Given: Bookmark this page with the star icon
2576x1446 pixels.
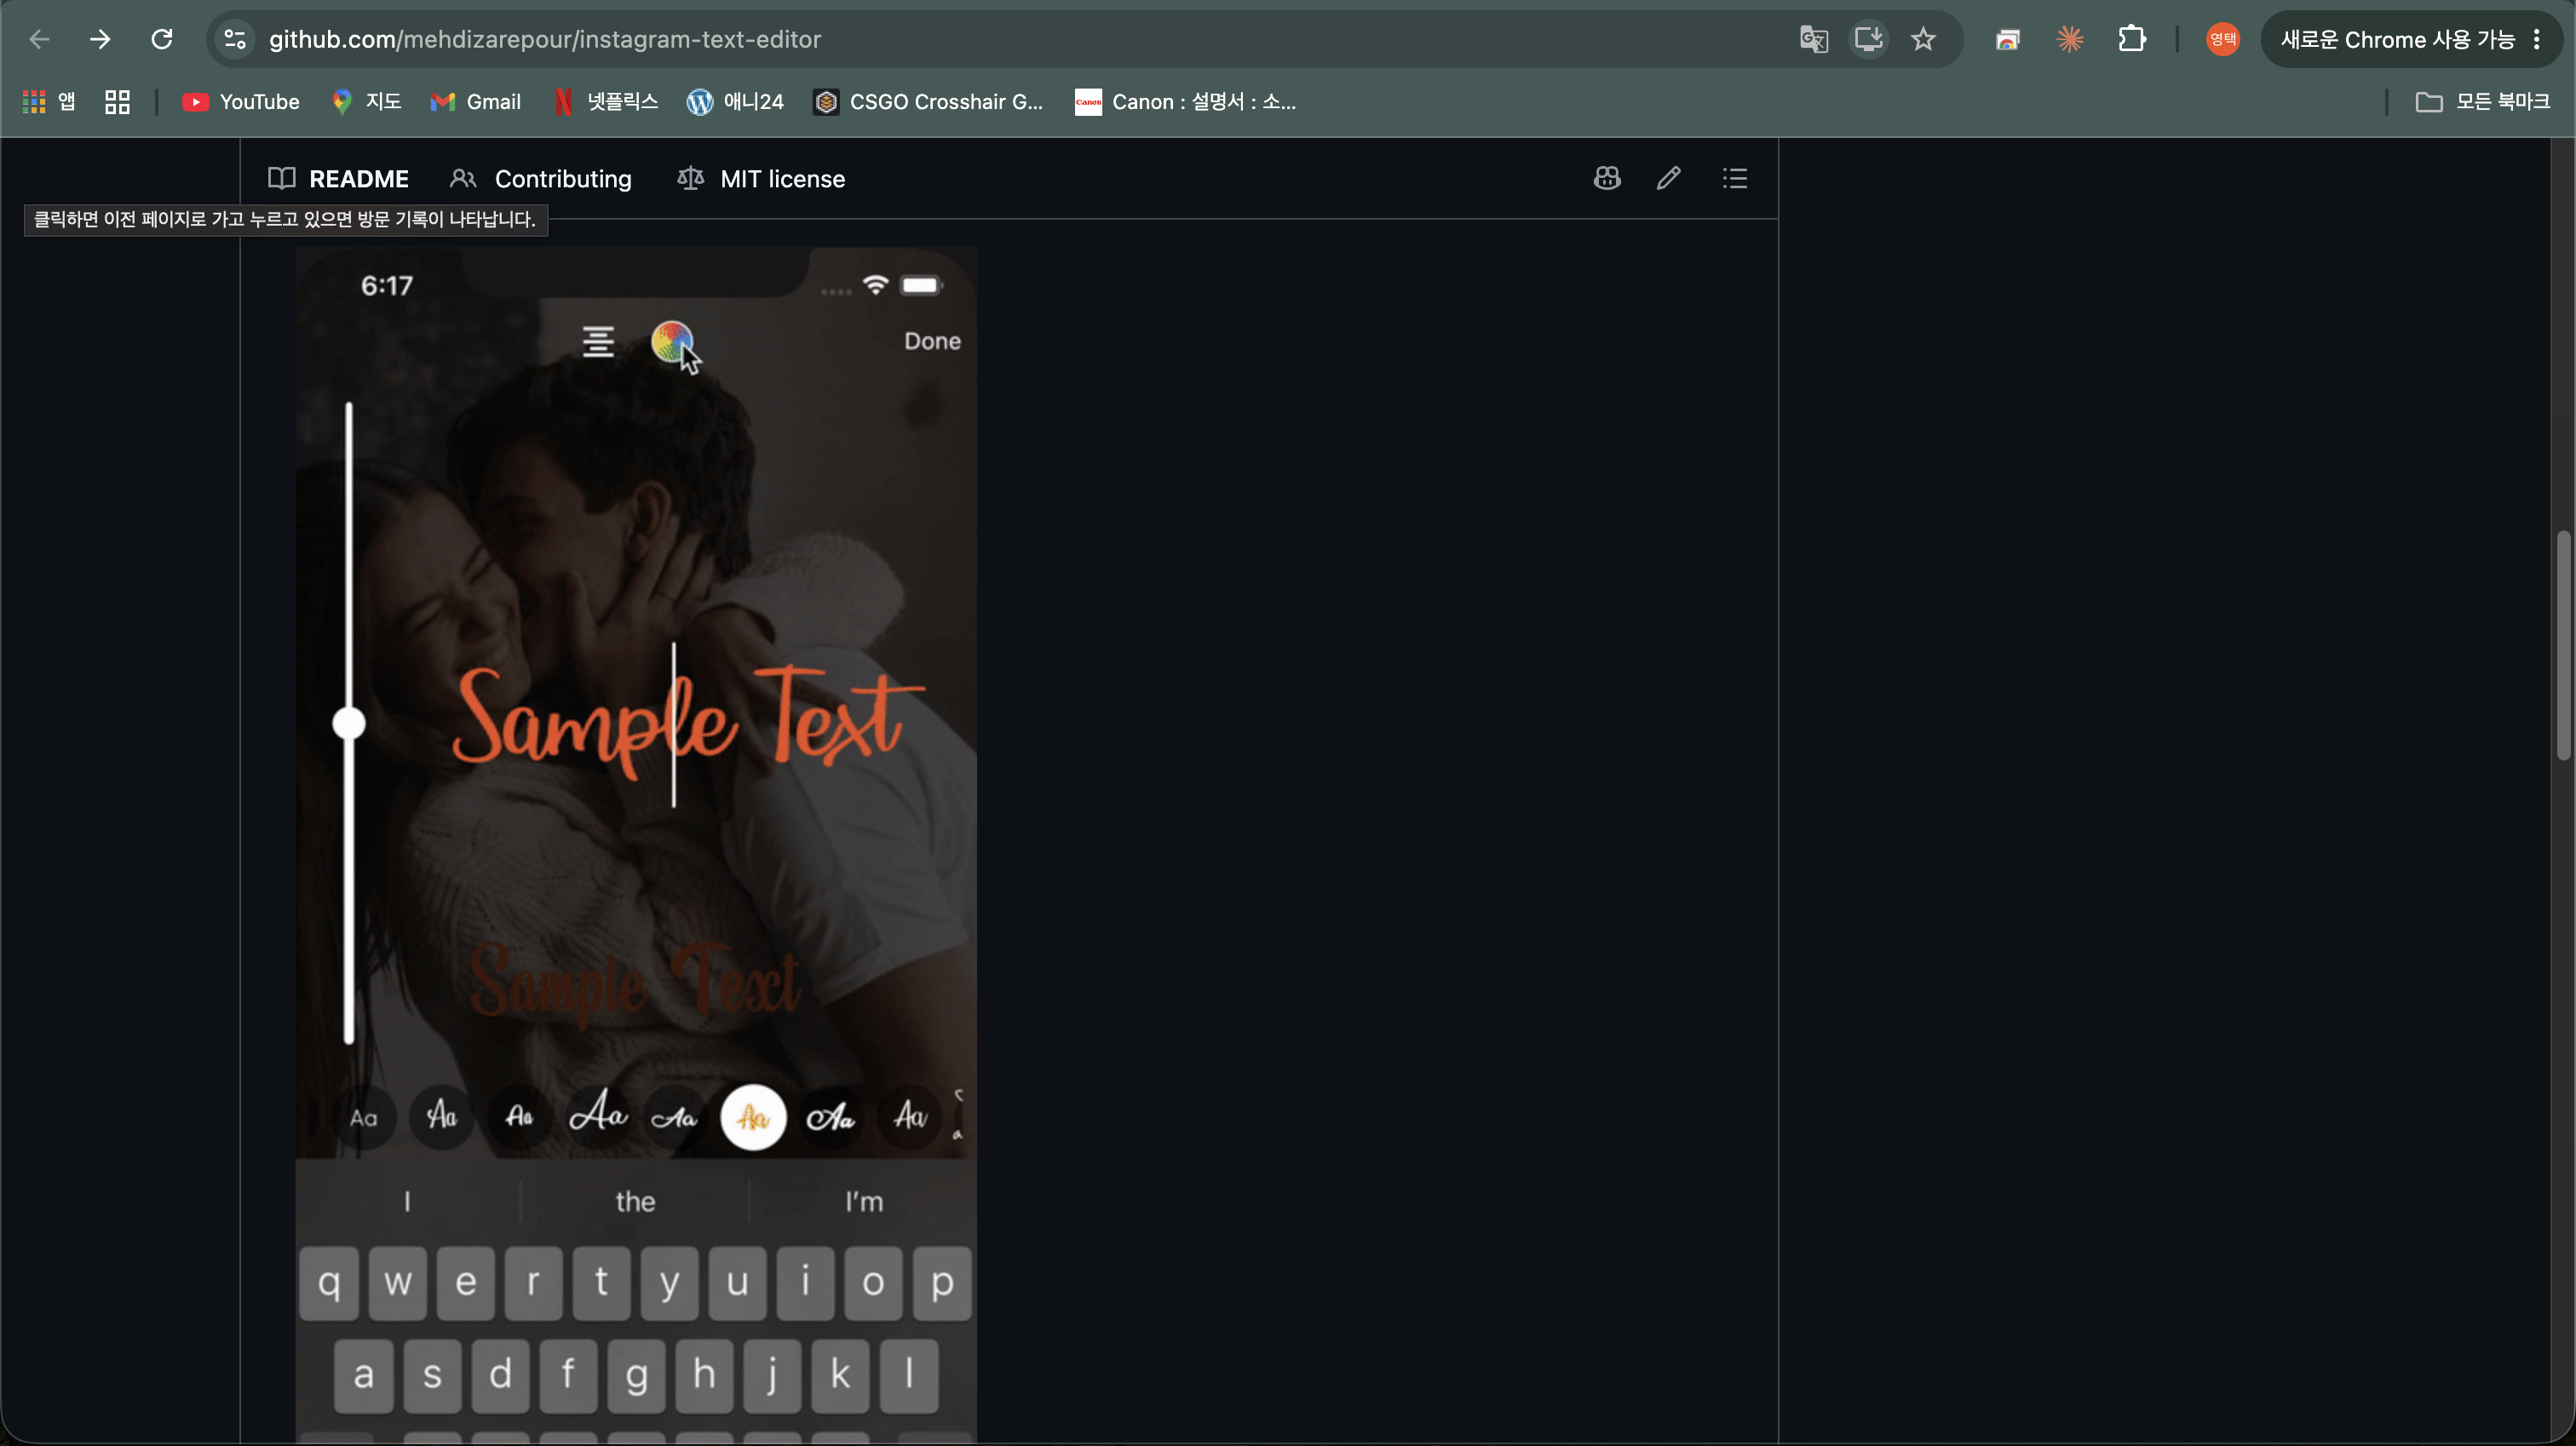Looking at the screenshot, I should pos(1923,39).
